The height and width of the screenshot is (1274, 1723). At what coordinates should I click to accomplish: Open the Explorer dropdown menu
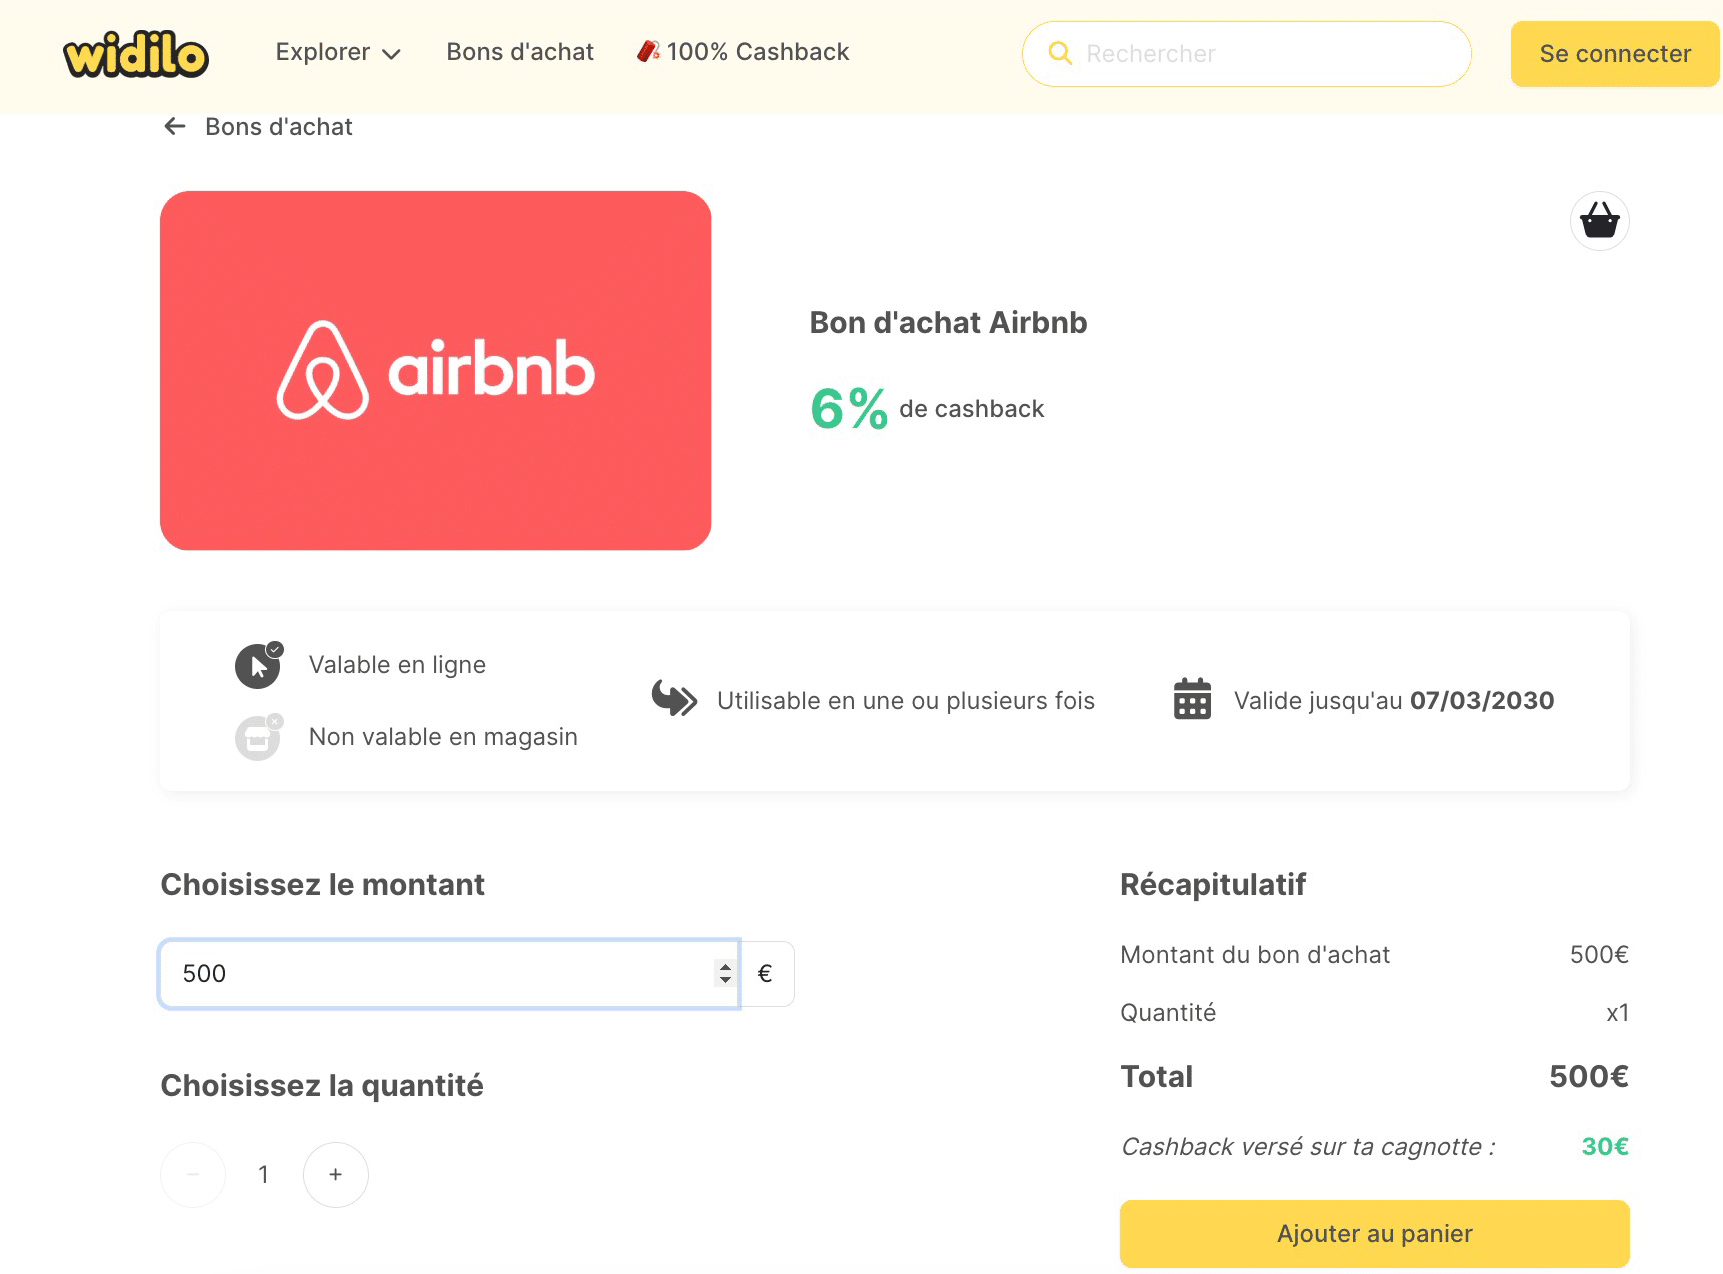point(338,52)
